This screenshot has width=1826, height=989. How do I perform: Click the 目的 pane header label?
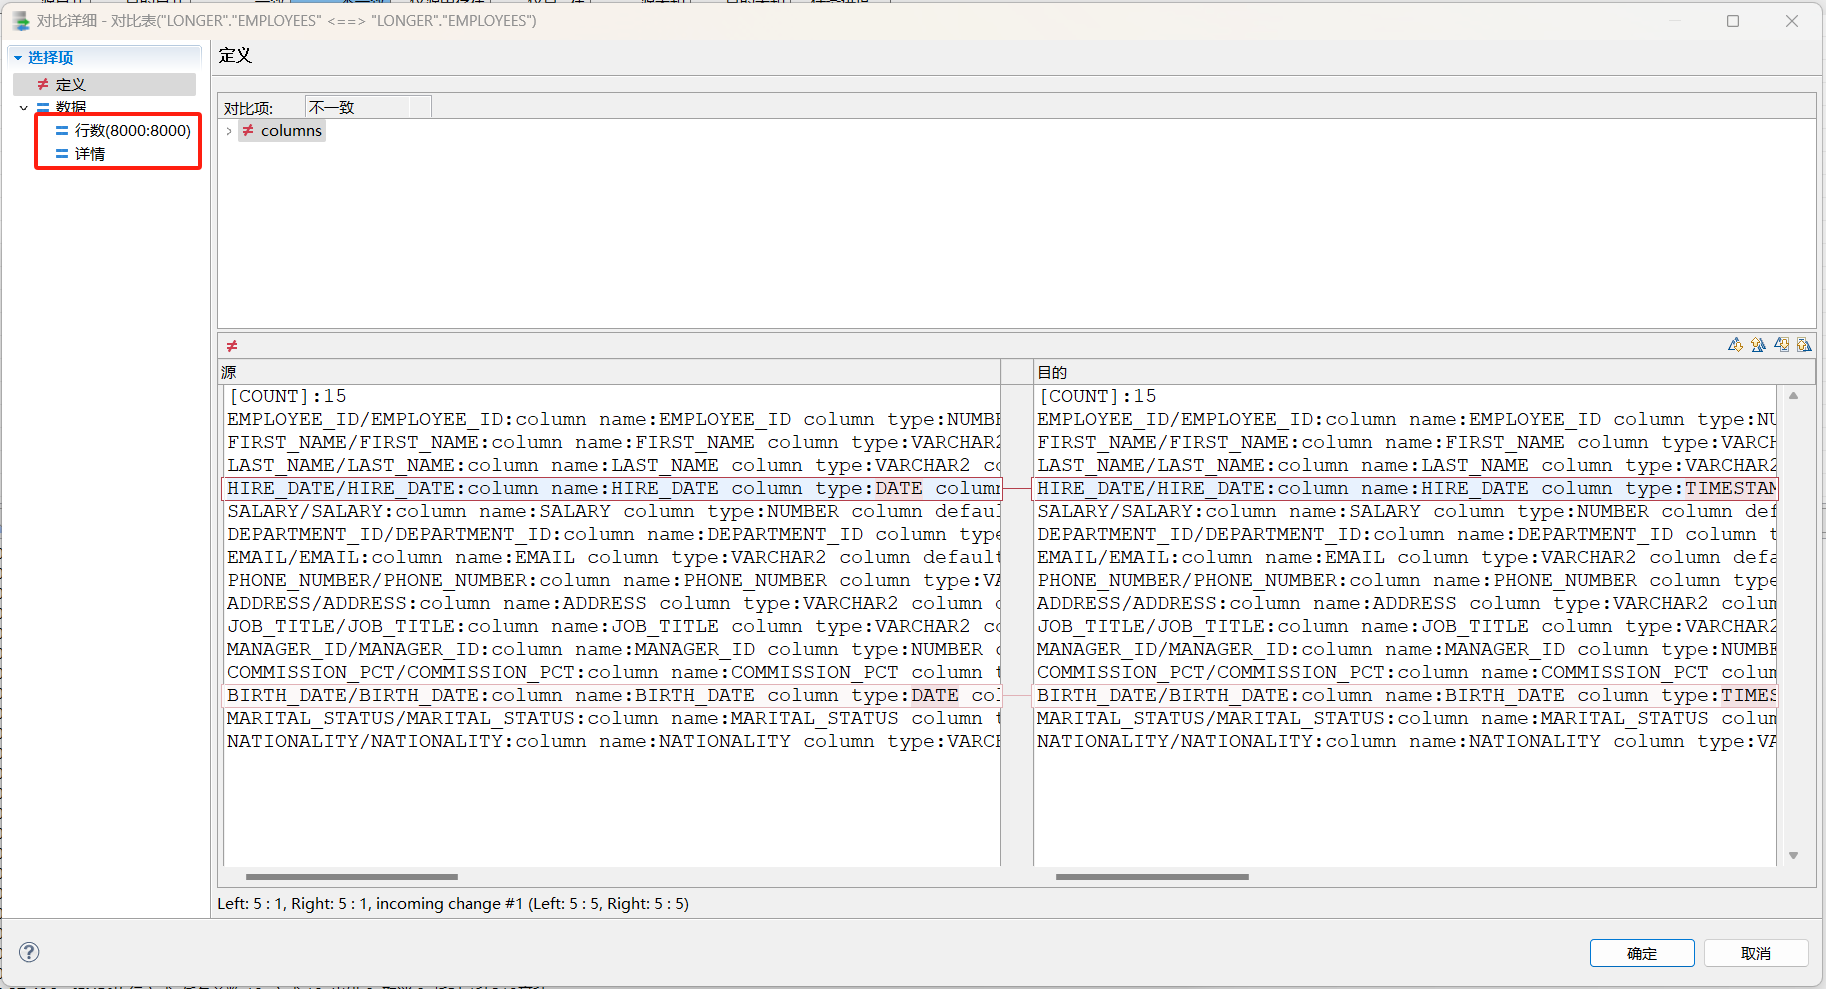coord(1052,372)
